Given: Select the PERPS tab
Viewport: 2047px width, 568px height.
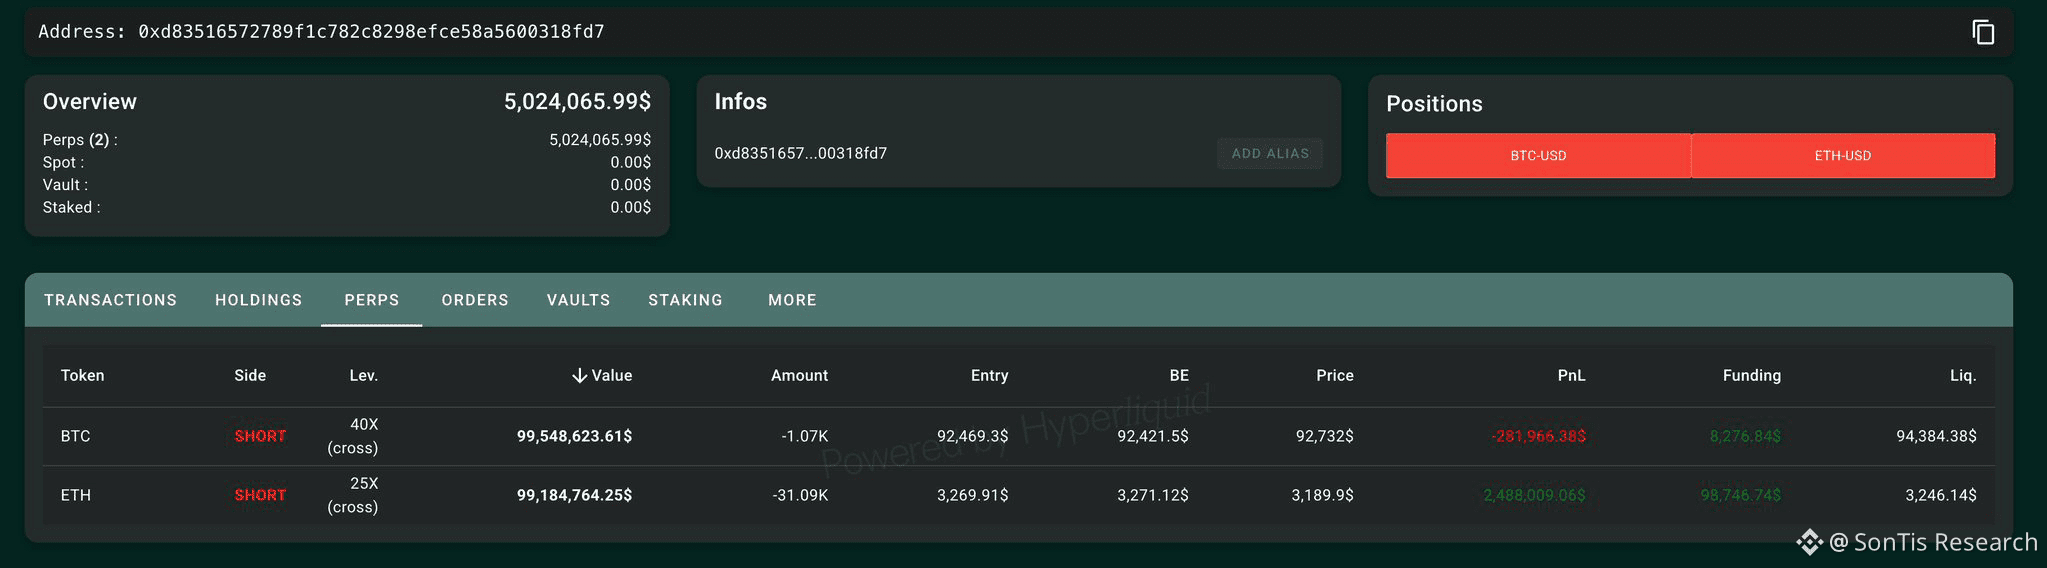Looking at the screenshot, I should pos(371,300).
